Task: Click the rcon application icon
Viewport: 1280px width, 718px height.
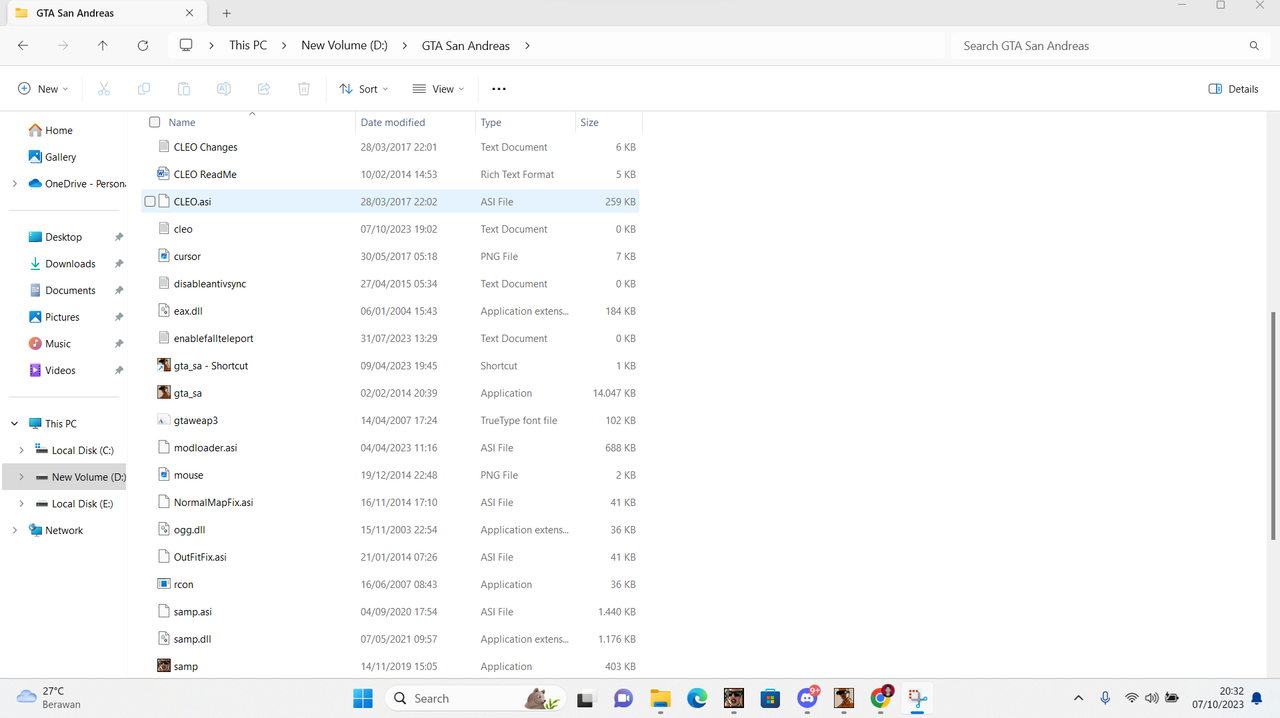Action: click(x=164, y=584)
